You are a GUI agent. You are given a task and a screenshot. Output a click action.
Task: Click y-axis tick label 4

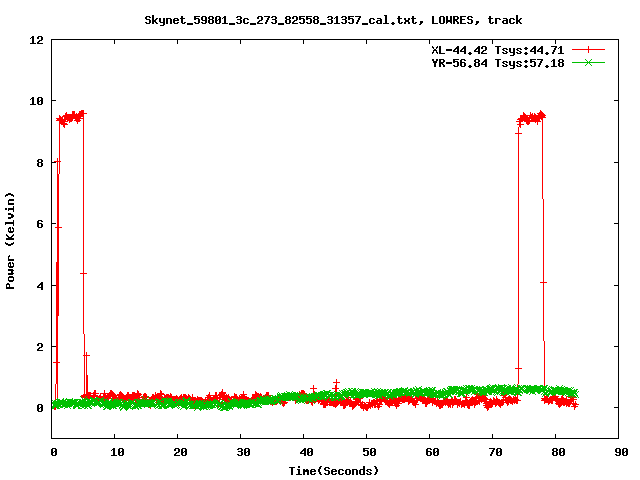click(x=40, y=286)
